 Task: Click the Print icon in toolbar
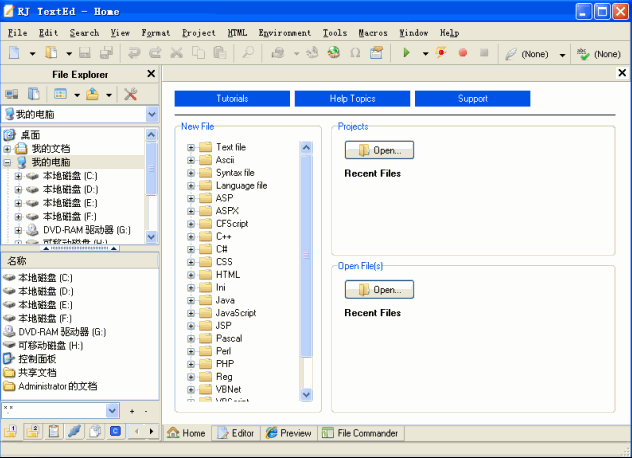tap(277, 53)
